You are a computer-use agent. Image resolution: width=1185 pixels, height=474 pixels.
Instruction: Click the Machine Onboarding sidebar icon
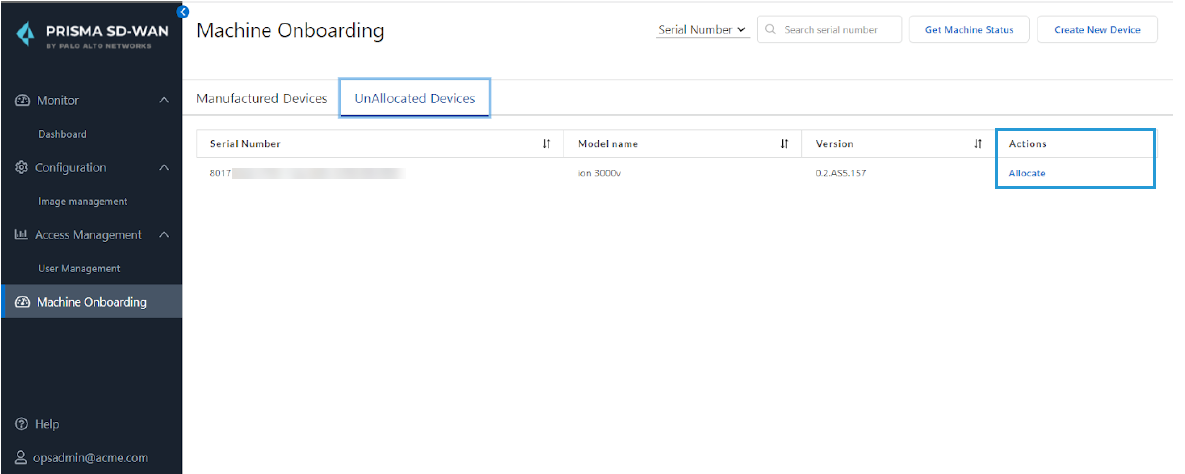pyautogui.click(x=22, y=302)
